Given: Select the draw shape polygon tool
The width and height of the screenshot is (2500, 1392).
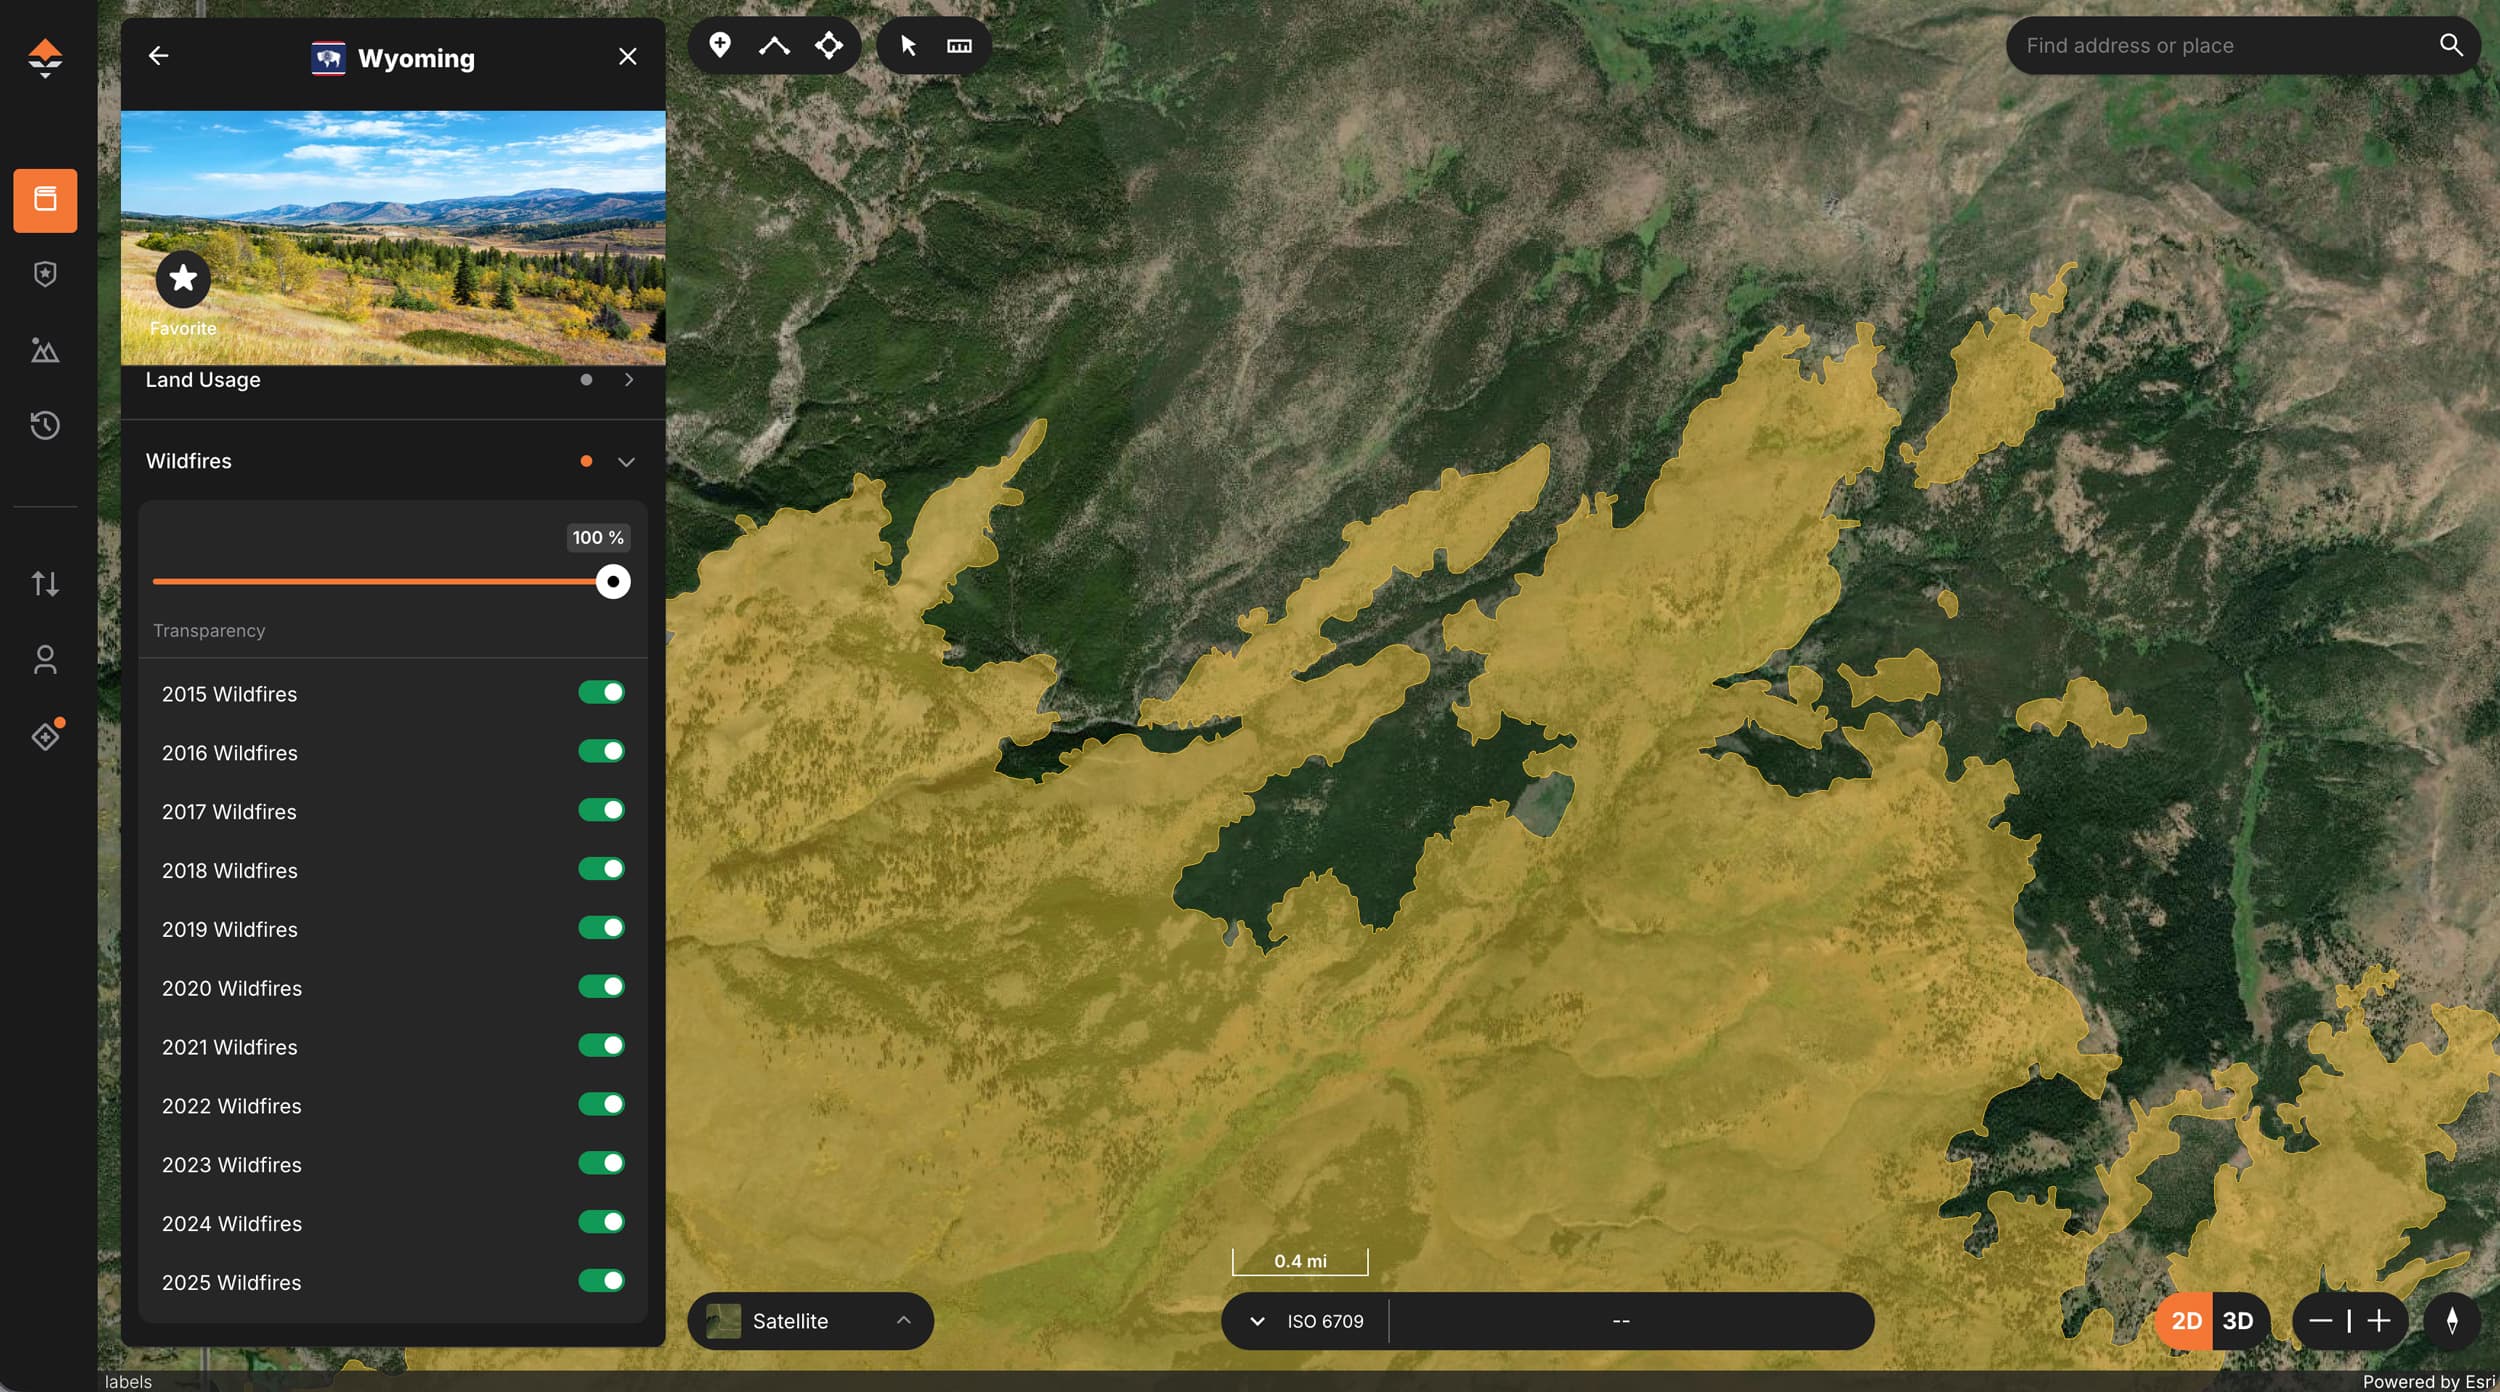Looking at the screenshot, I should click(x=829, y=45).
